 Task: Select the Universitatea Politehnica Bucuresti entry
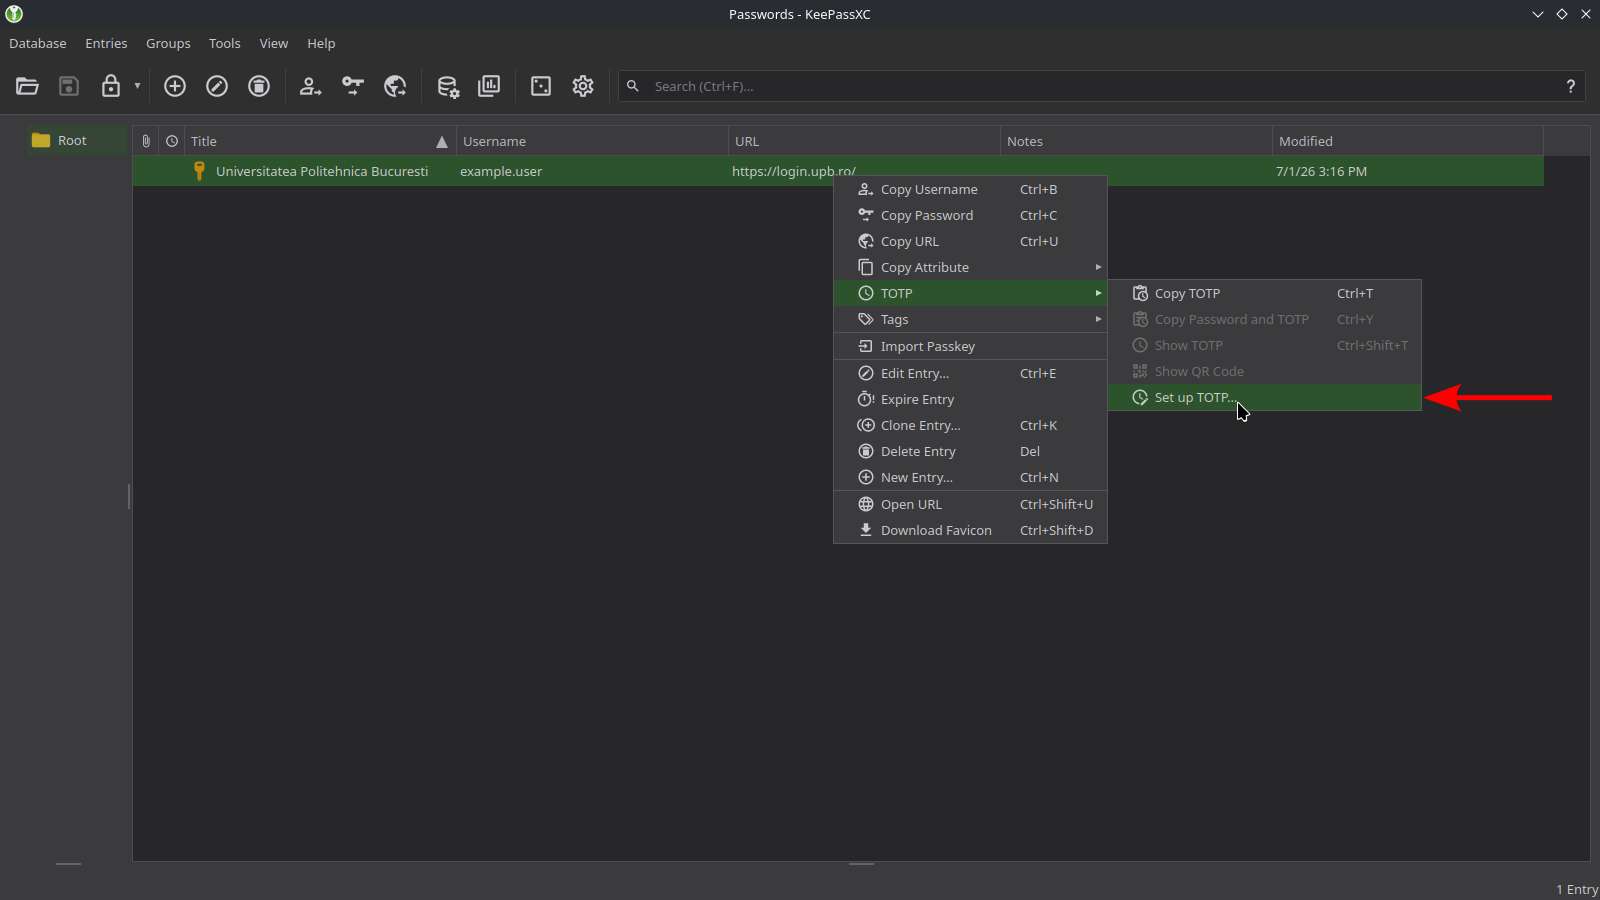(x=322, y=171)
